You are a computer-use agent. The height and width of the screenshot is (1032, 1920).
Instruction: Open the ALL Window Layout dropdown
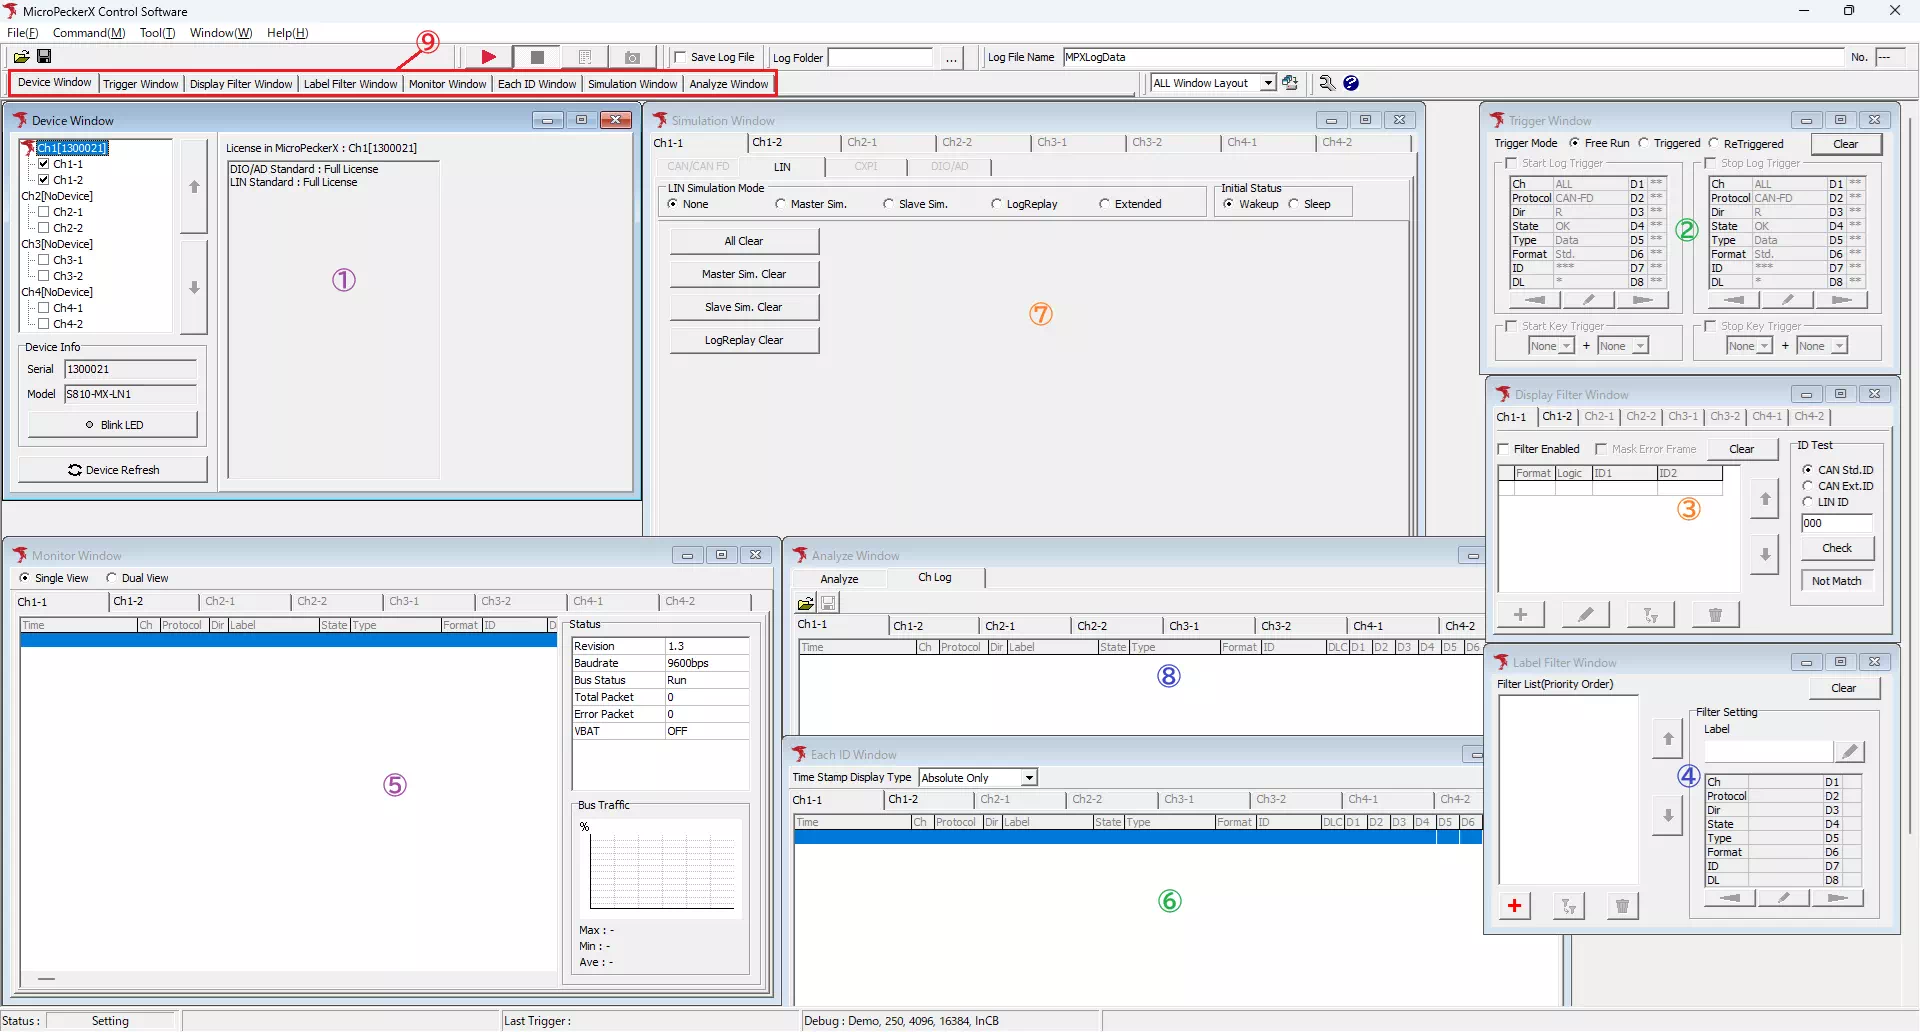pos(1268,83)
